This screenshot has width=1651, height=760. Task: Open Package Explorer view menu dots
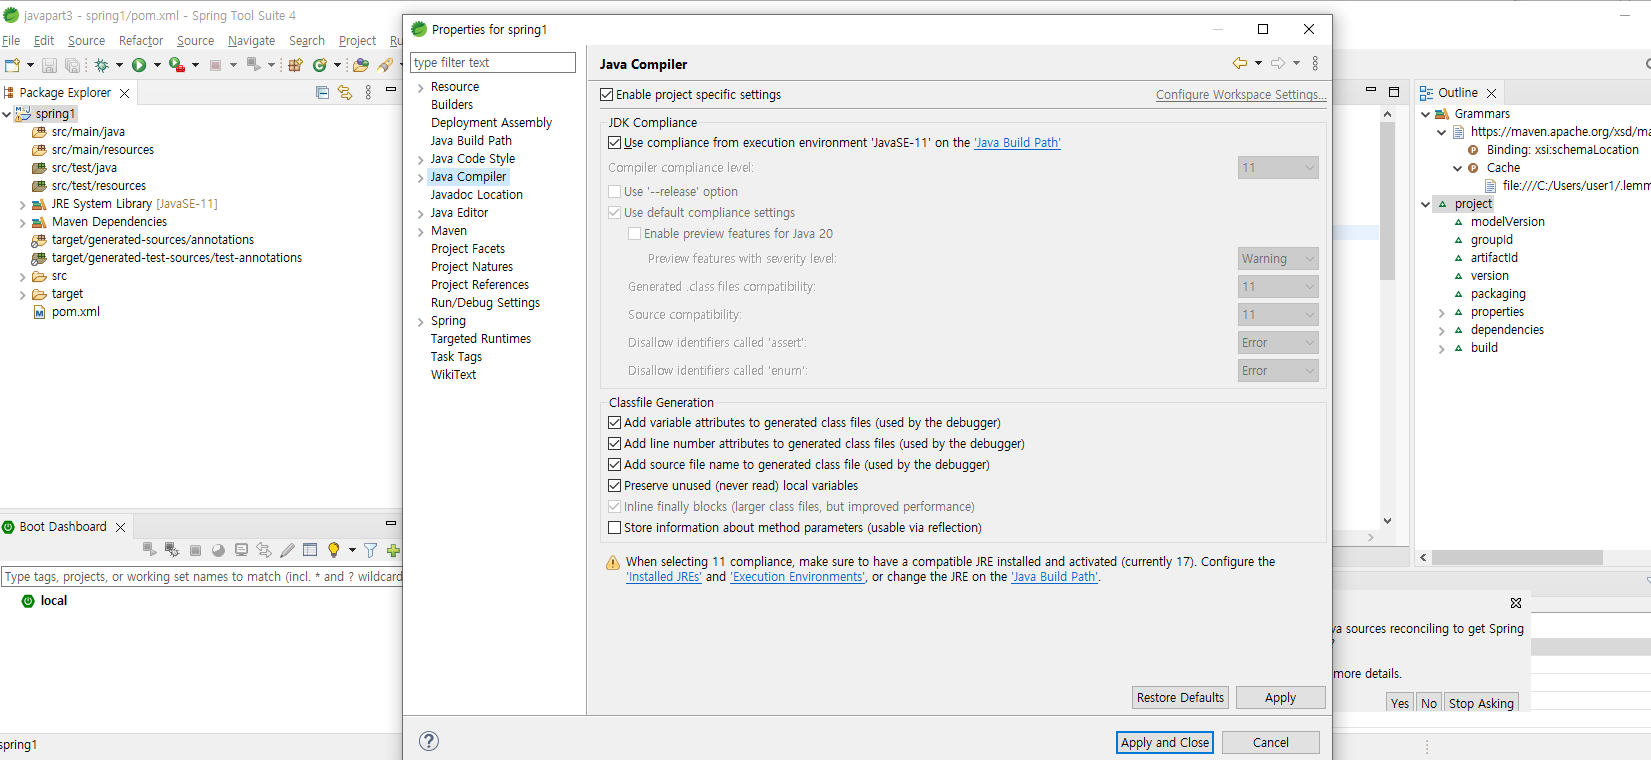[368, 92]
